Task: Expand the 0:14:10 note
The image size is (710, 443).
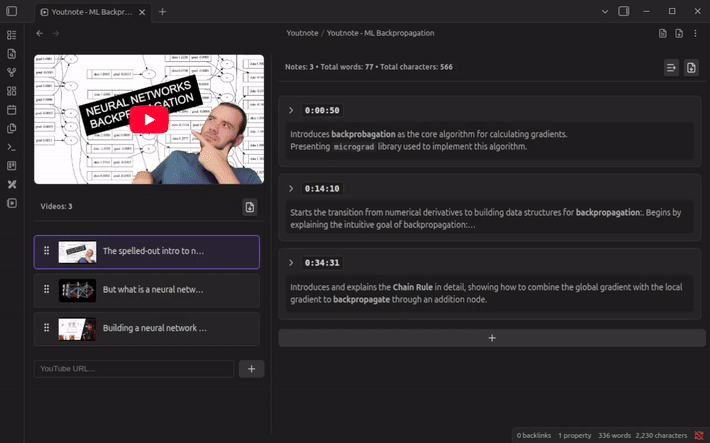Action: tap(291, 188)
